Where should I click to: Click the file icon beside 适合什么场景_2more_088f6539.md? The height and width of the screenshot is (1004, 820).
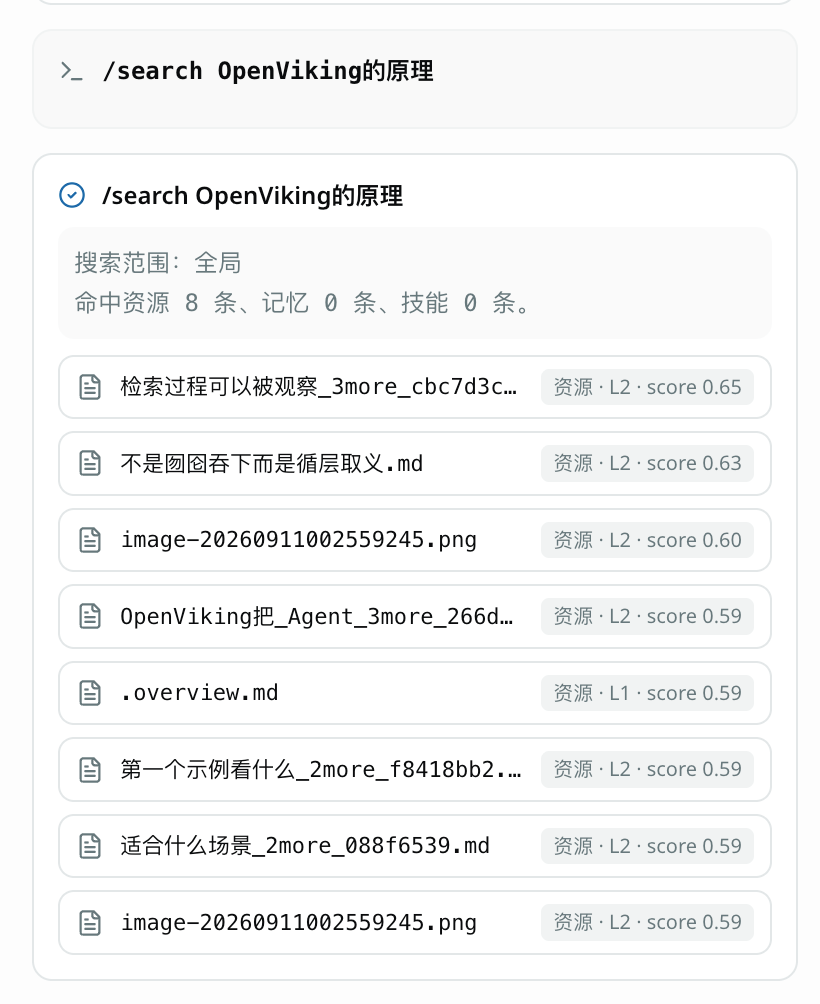(x=90, y=846)
